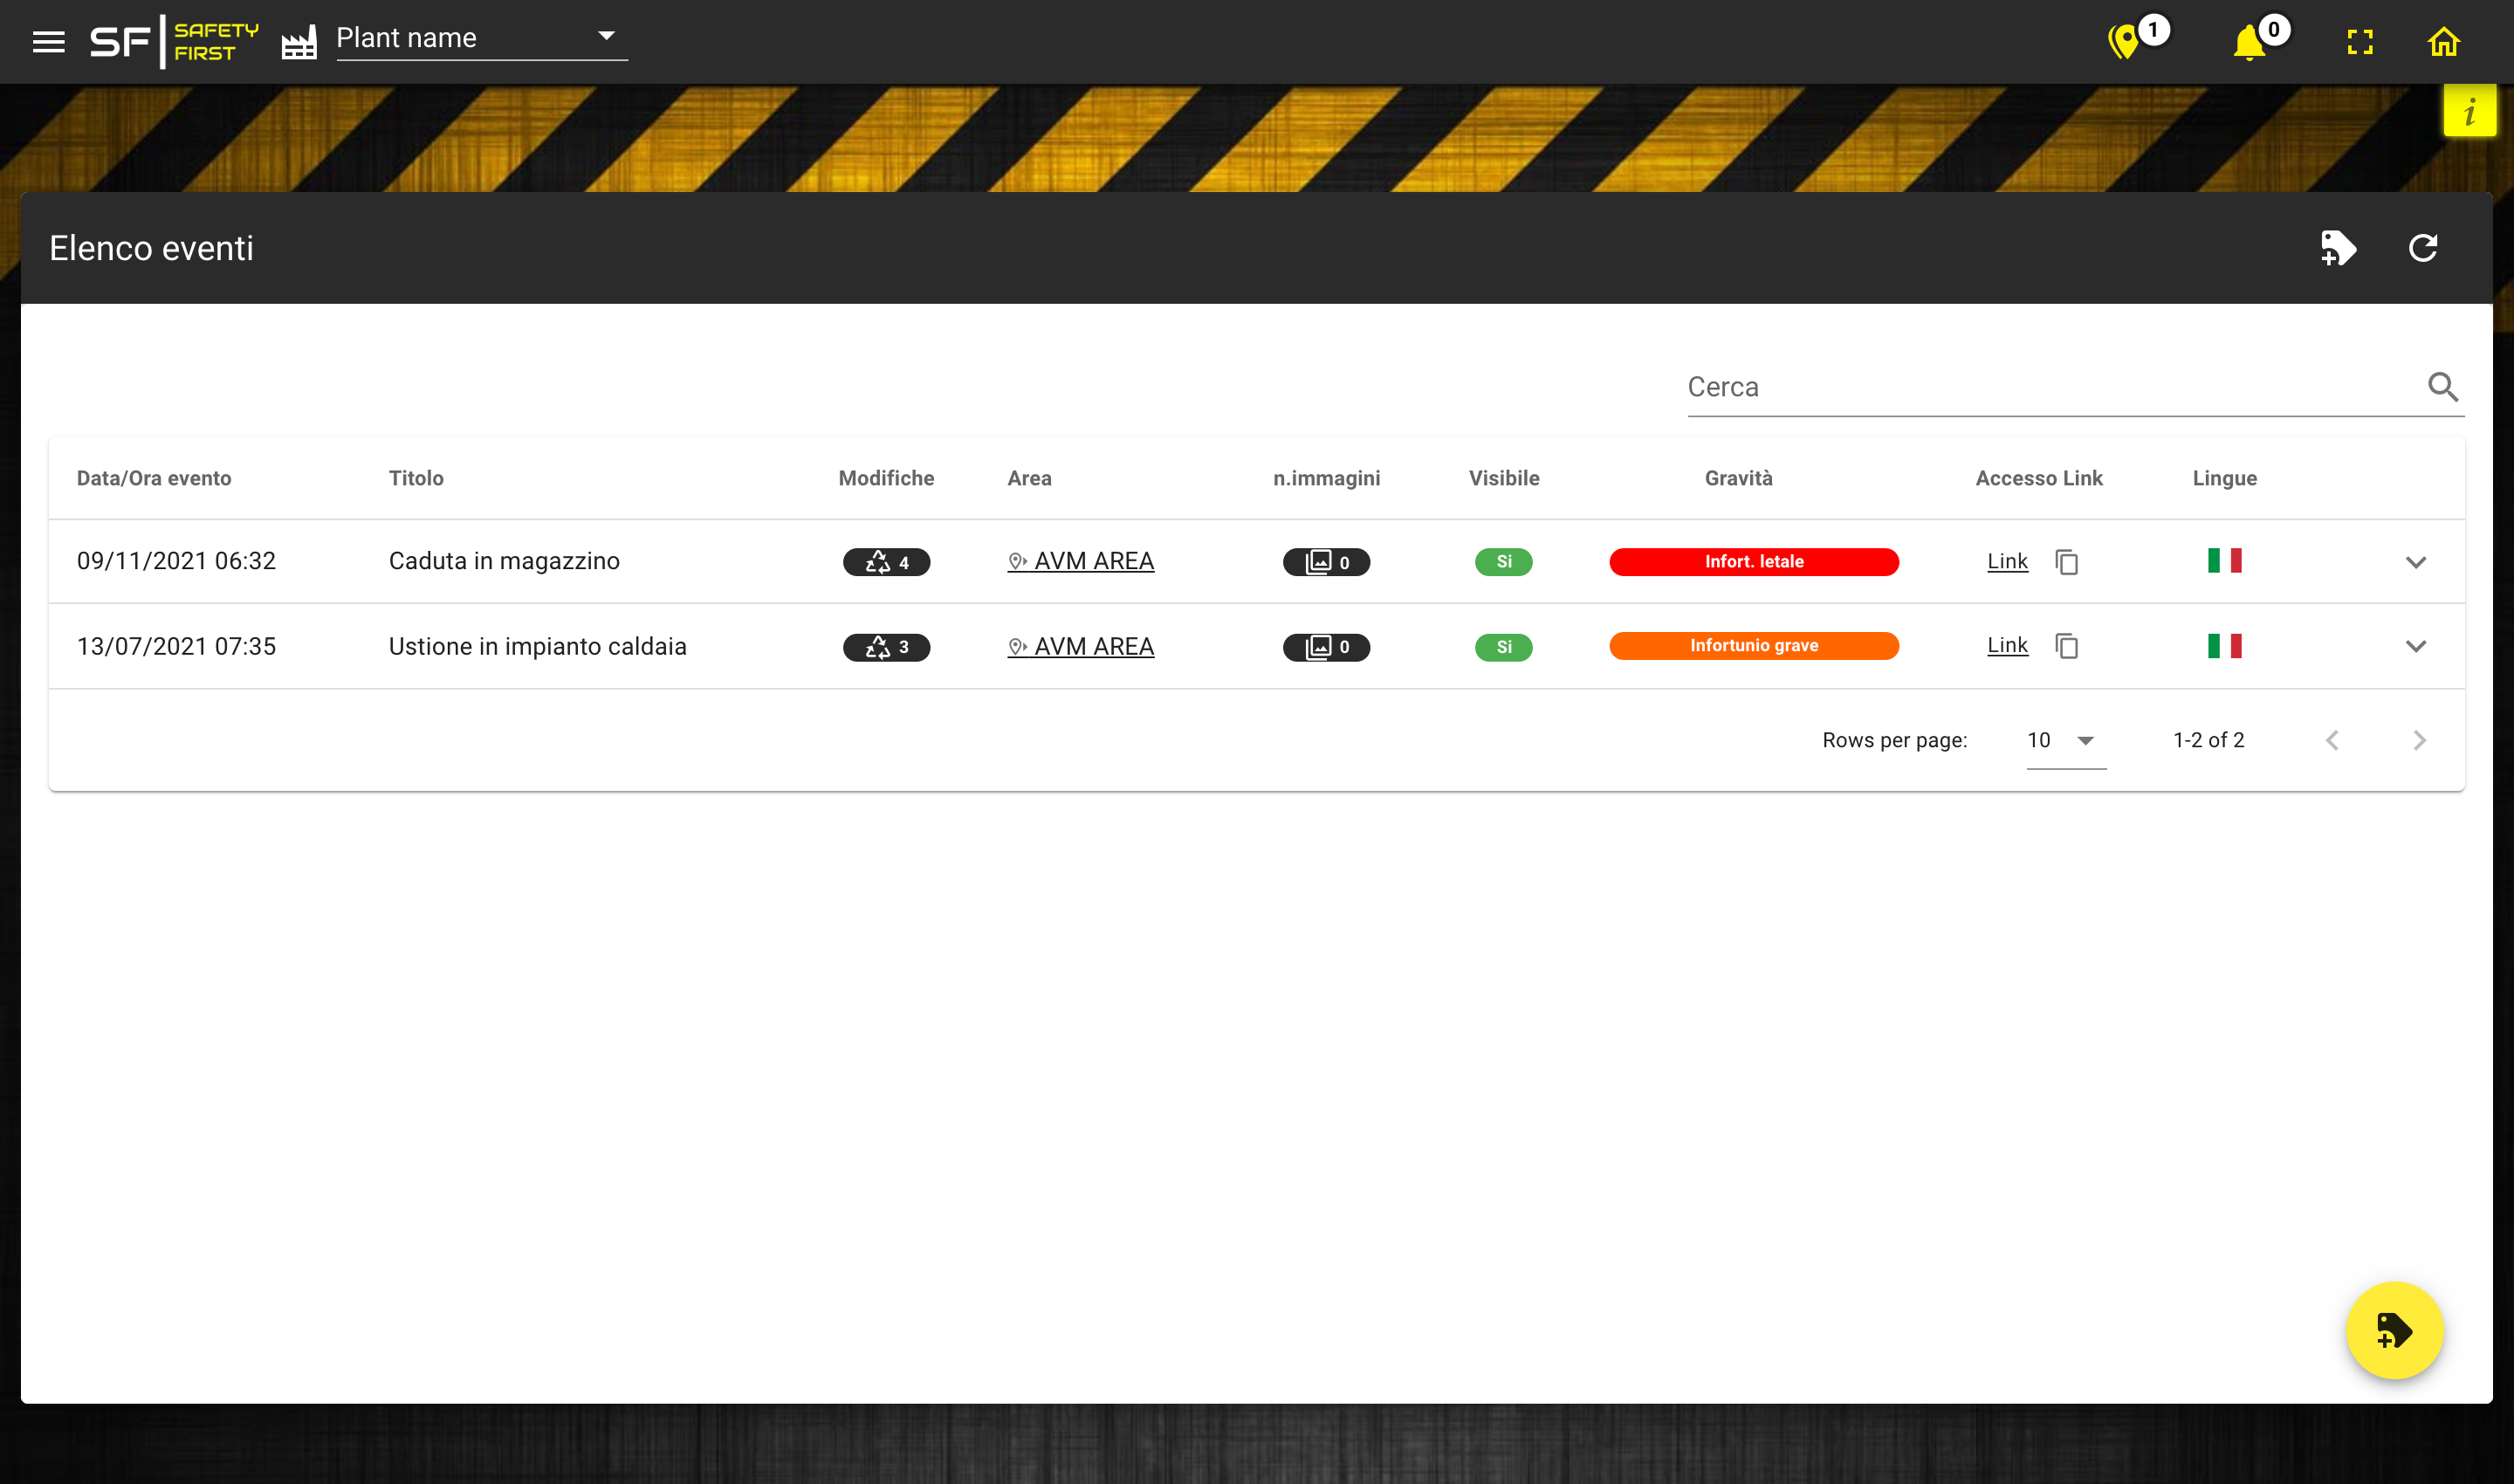
Task: Click add event icon in header
Action: point(2338,248)
